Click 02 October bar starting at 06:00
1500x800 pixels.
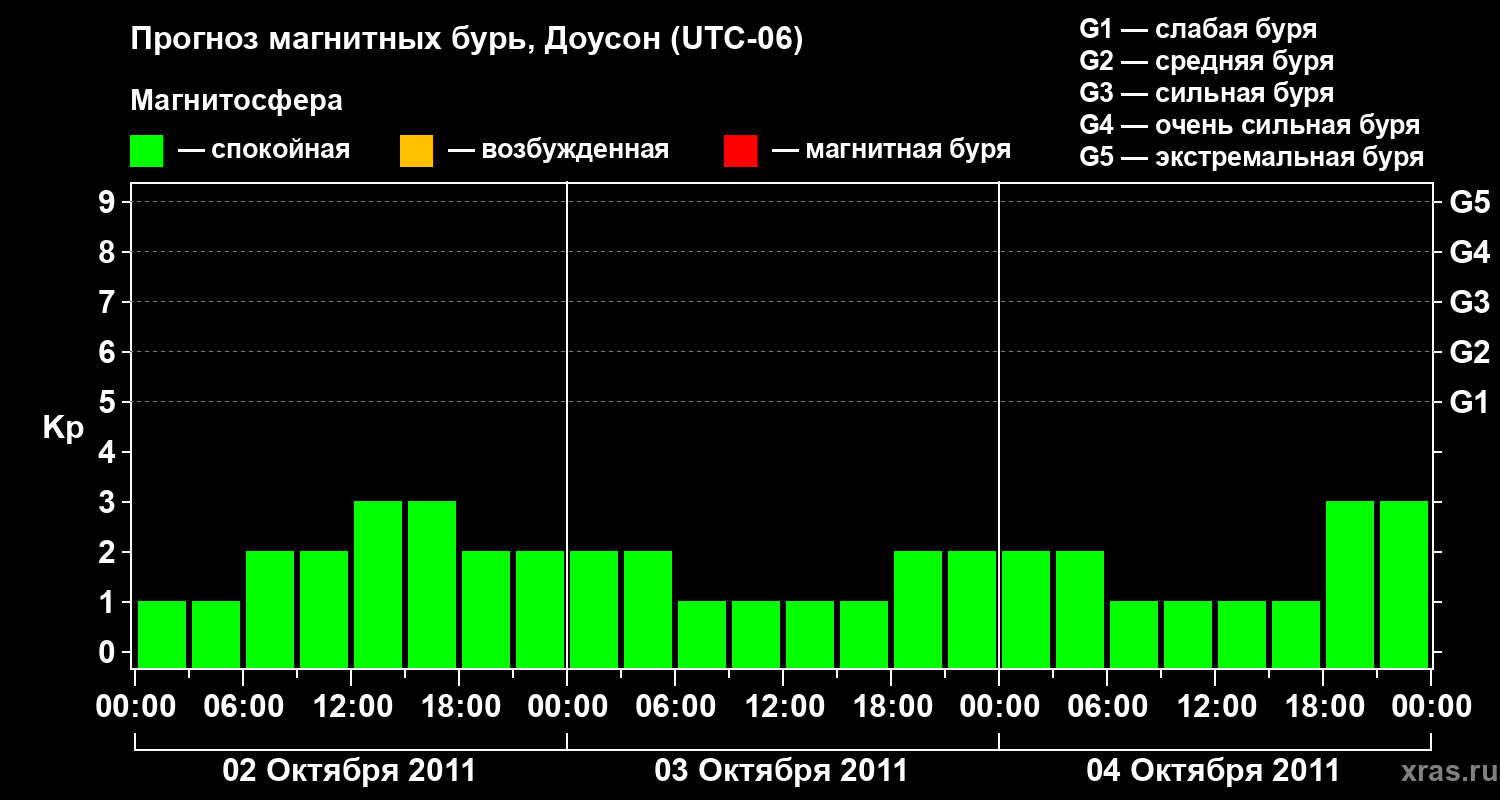[270, 609]
